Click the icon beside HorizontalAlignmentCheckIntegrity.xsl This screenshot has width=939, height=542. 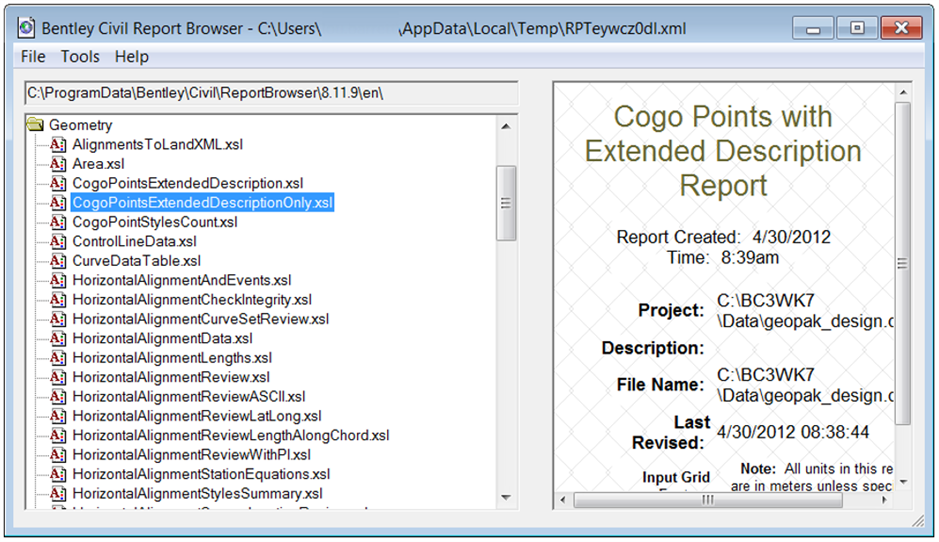pyautogui.click(x=58, y=299)
